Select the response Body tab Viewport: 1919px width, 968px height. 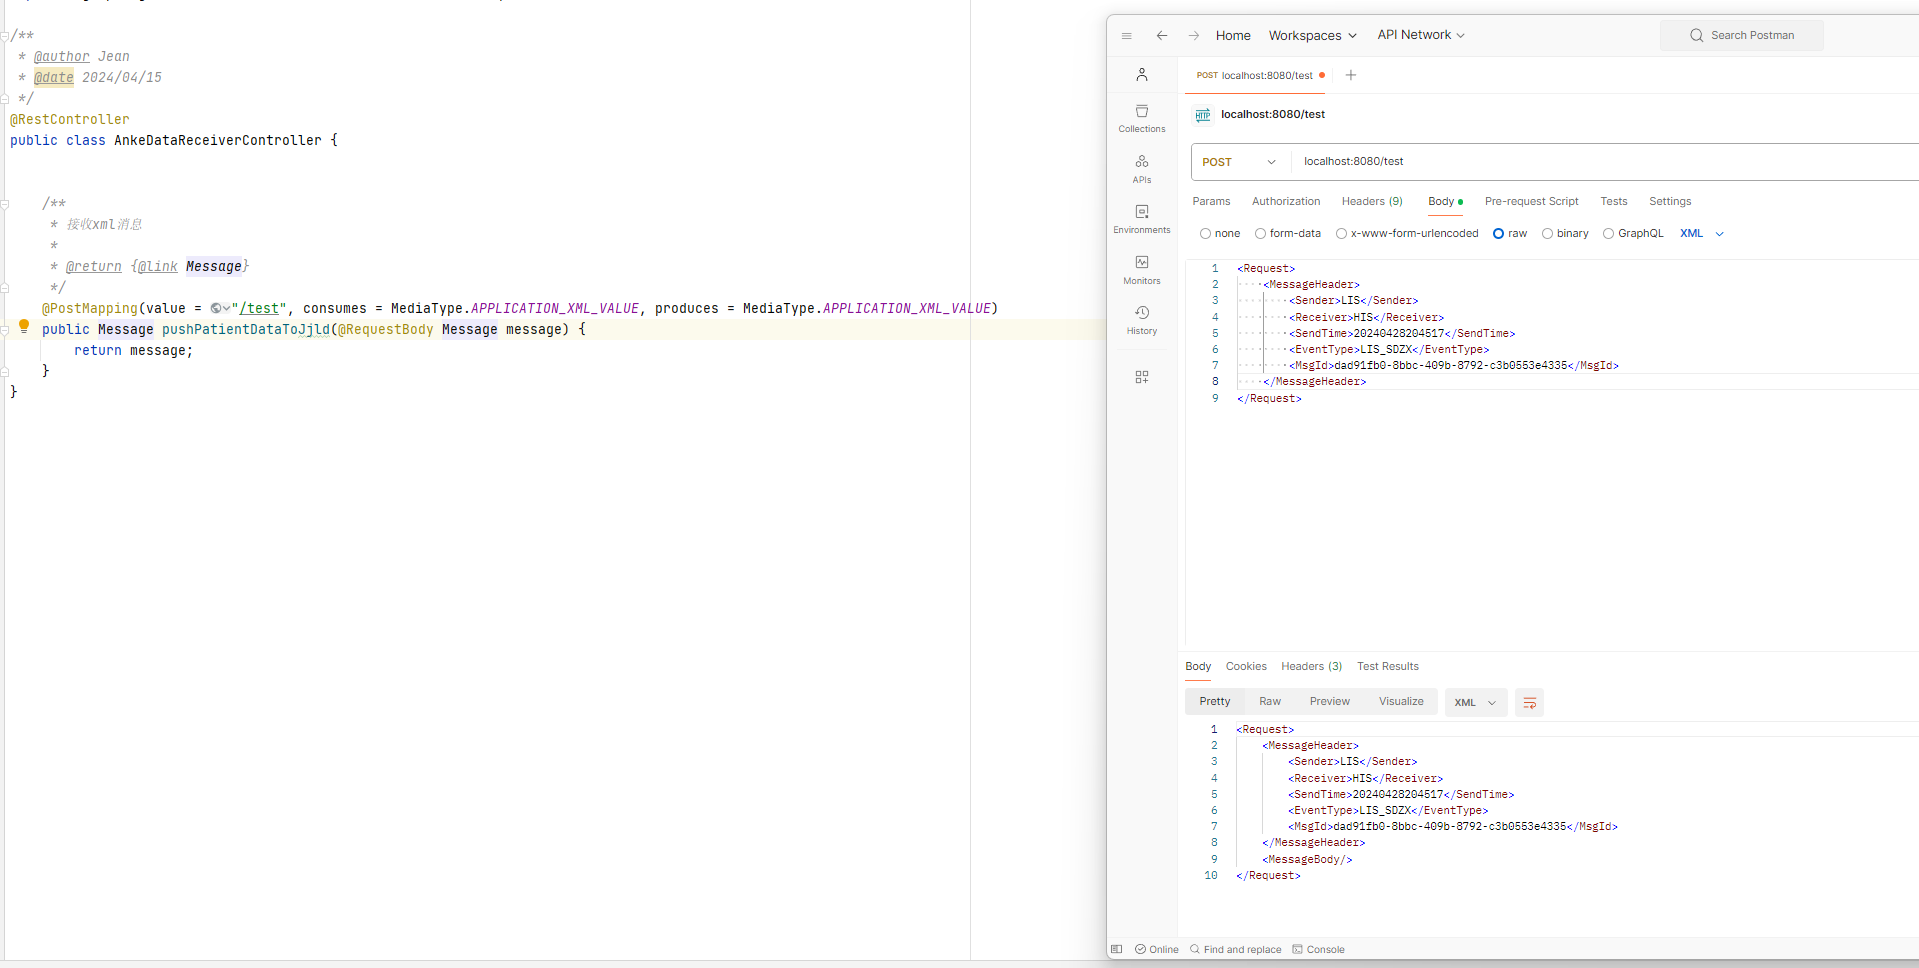click(x=1198, y=667)
